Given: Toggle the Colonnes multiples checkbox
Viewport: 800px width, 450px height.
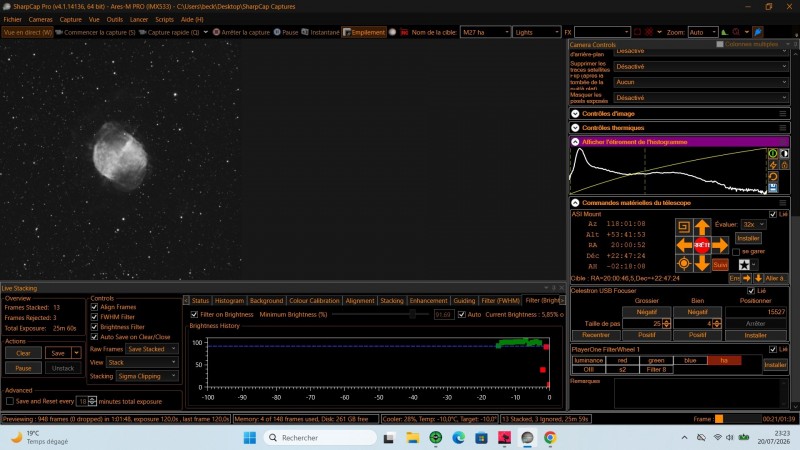Looking at the screenshot, I should click(x=720, y=44).
